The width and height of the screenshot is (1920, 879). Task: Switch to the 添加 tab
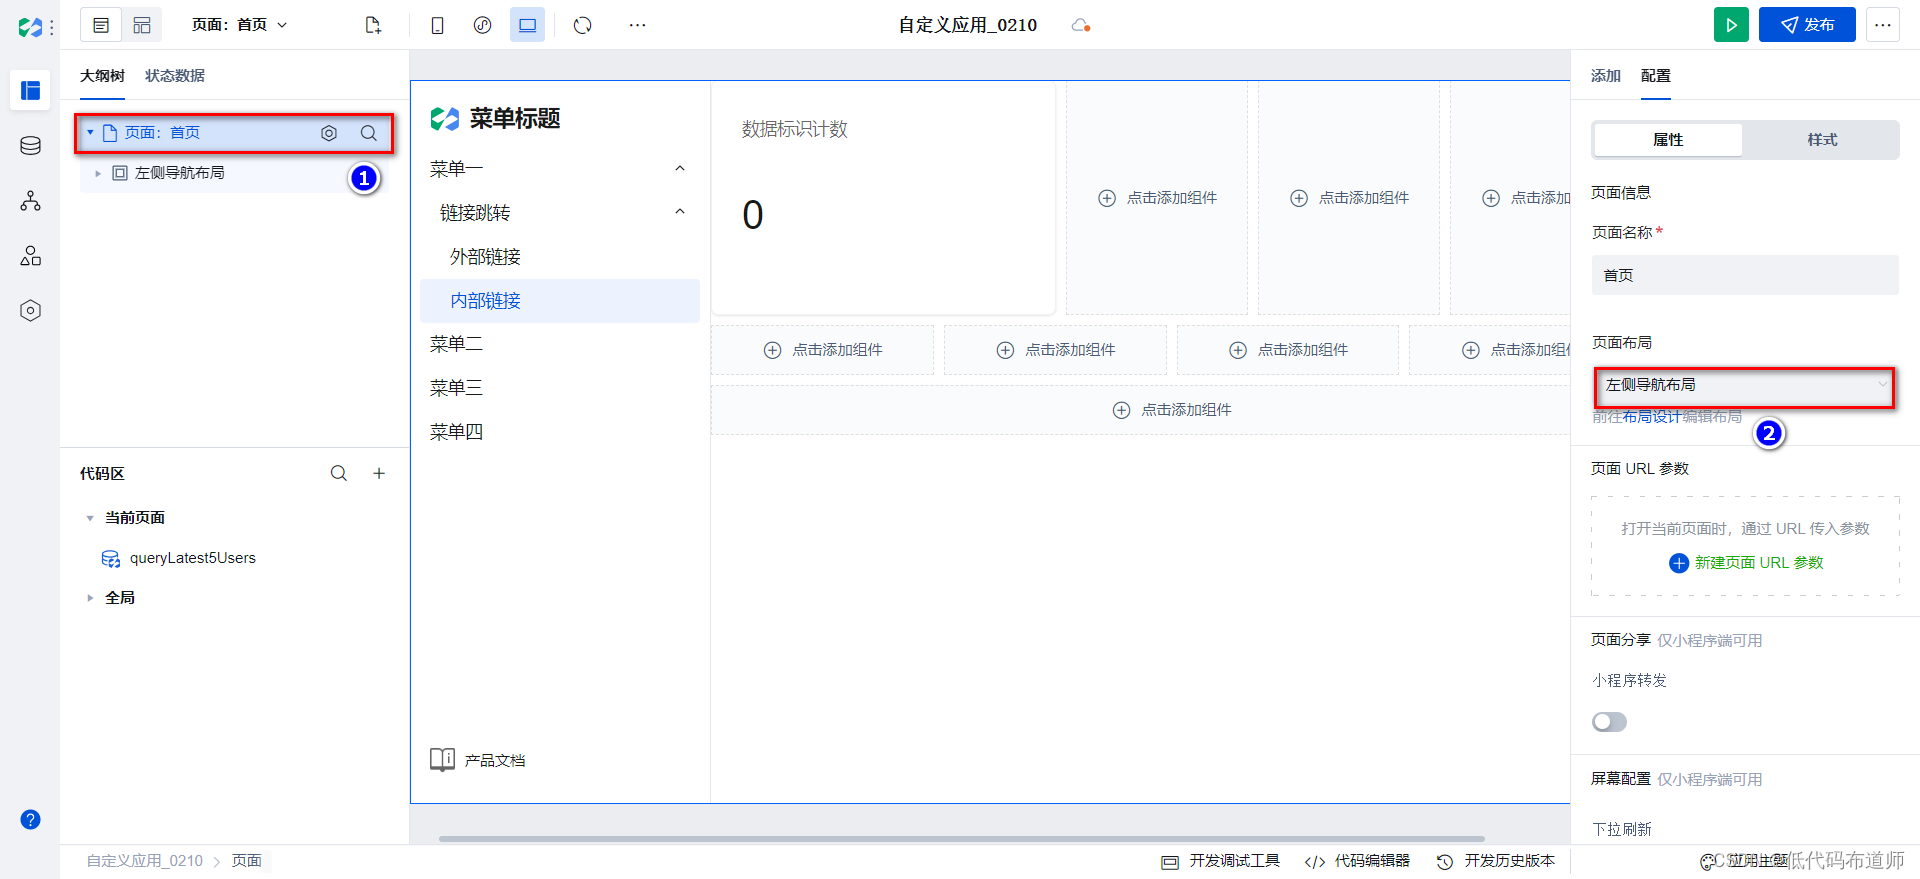1606,76
